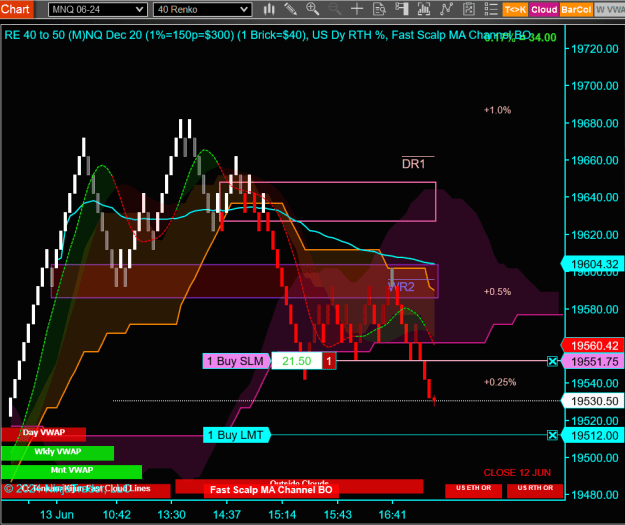This screenshot has width=625, height=525.
Task: Click the 1 Buy SLM order label
Action: pyautogui.click(x=236, y=361)
